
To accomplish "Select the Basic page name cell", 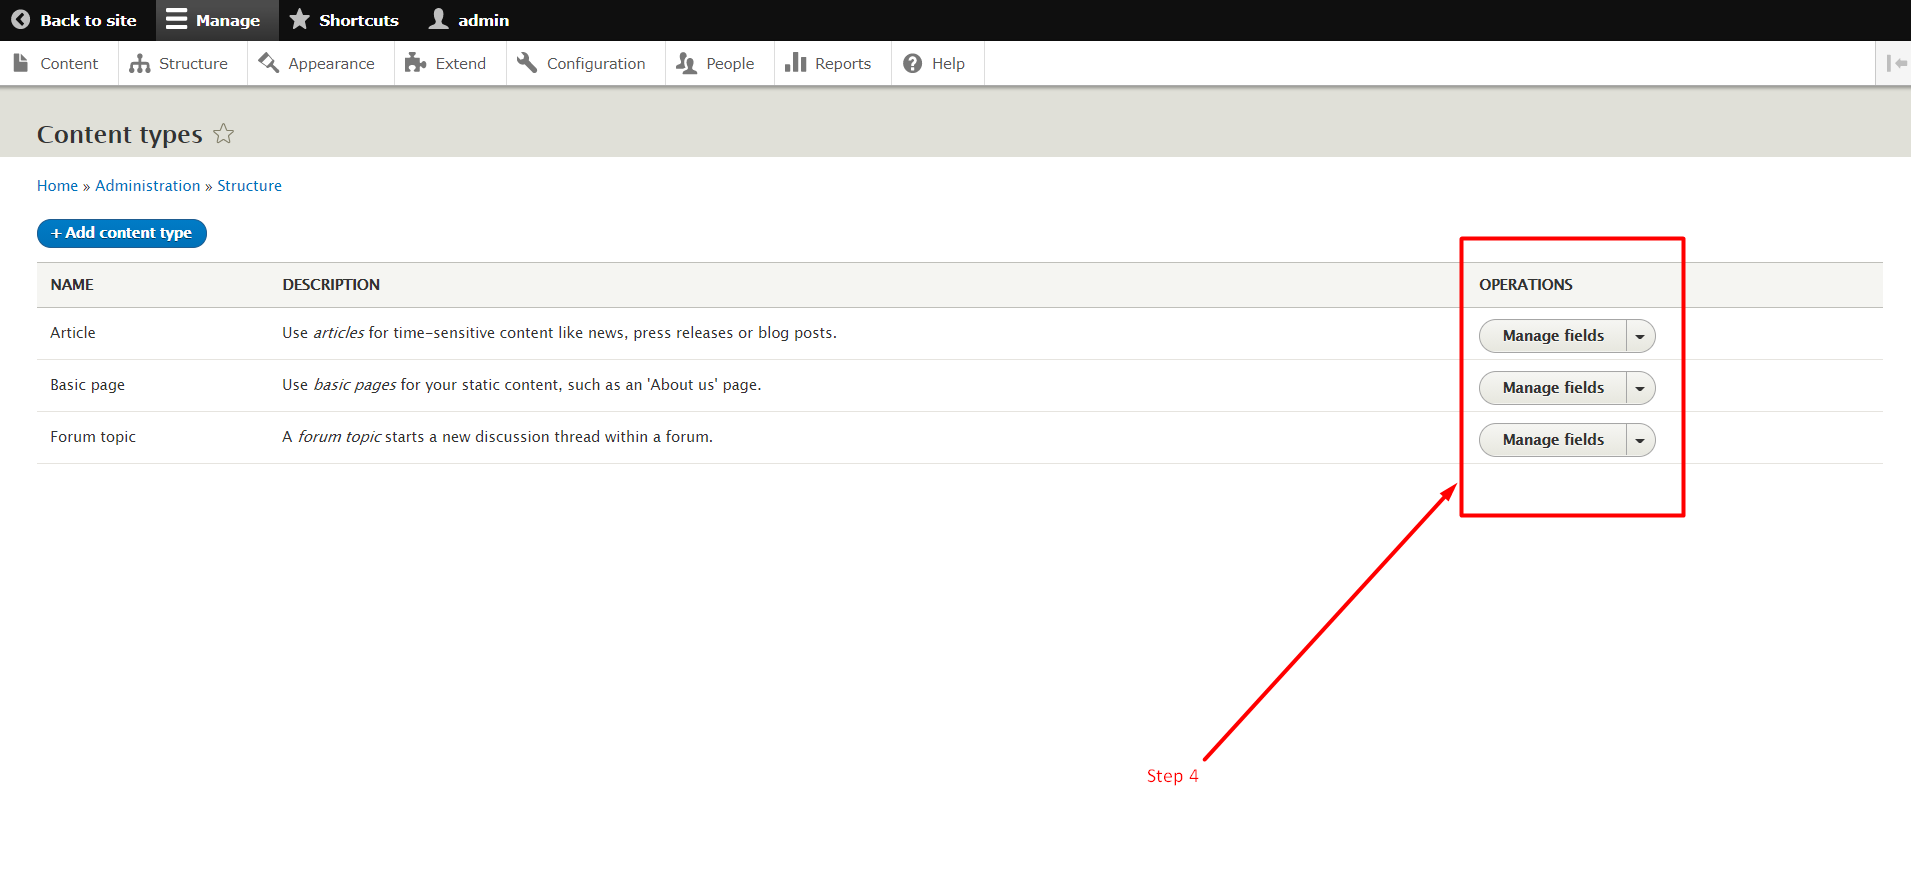I will 88,385.
